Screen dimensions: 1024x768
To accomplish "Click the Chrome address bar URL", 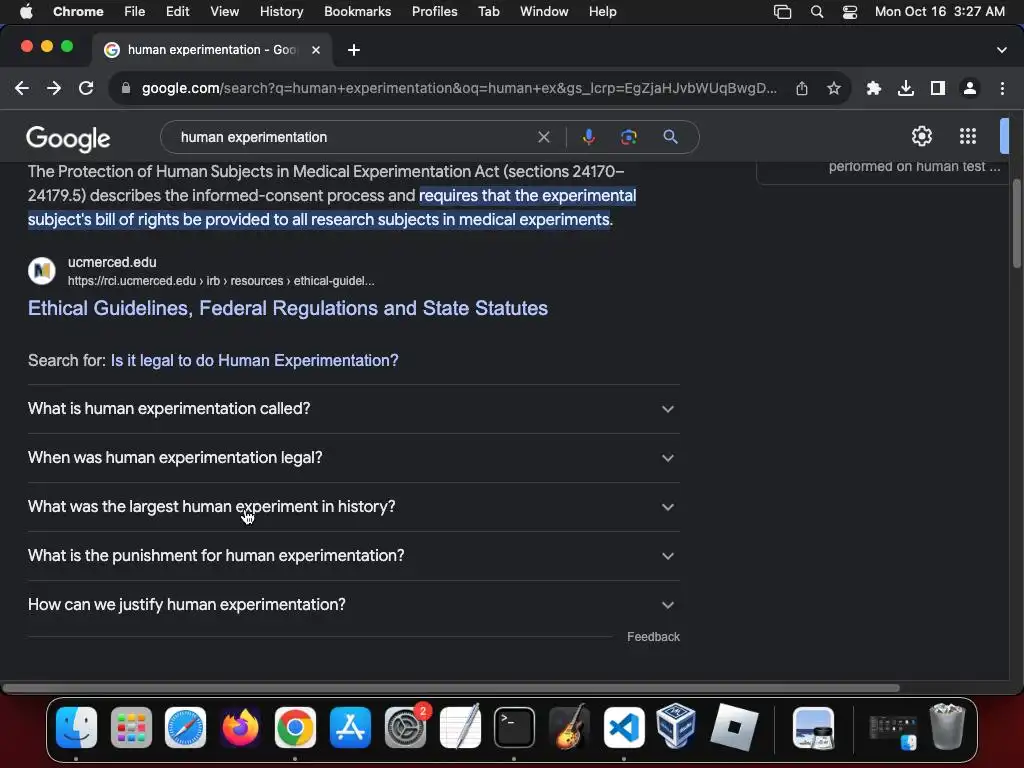I will click(458, 88).
